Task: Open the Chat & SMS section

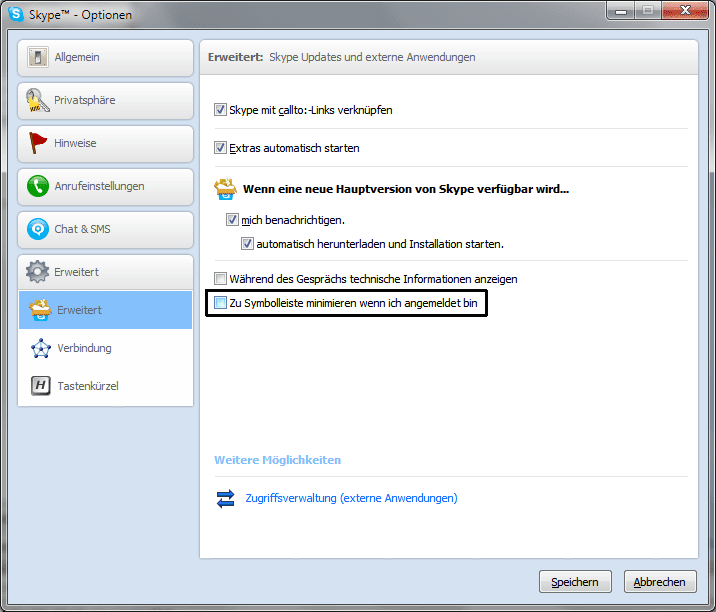Action: (x=105, y=229)
